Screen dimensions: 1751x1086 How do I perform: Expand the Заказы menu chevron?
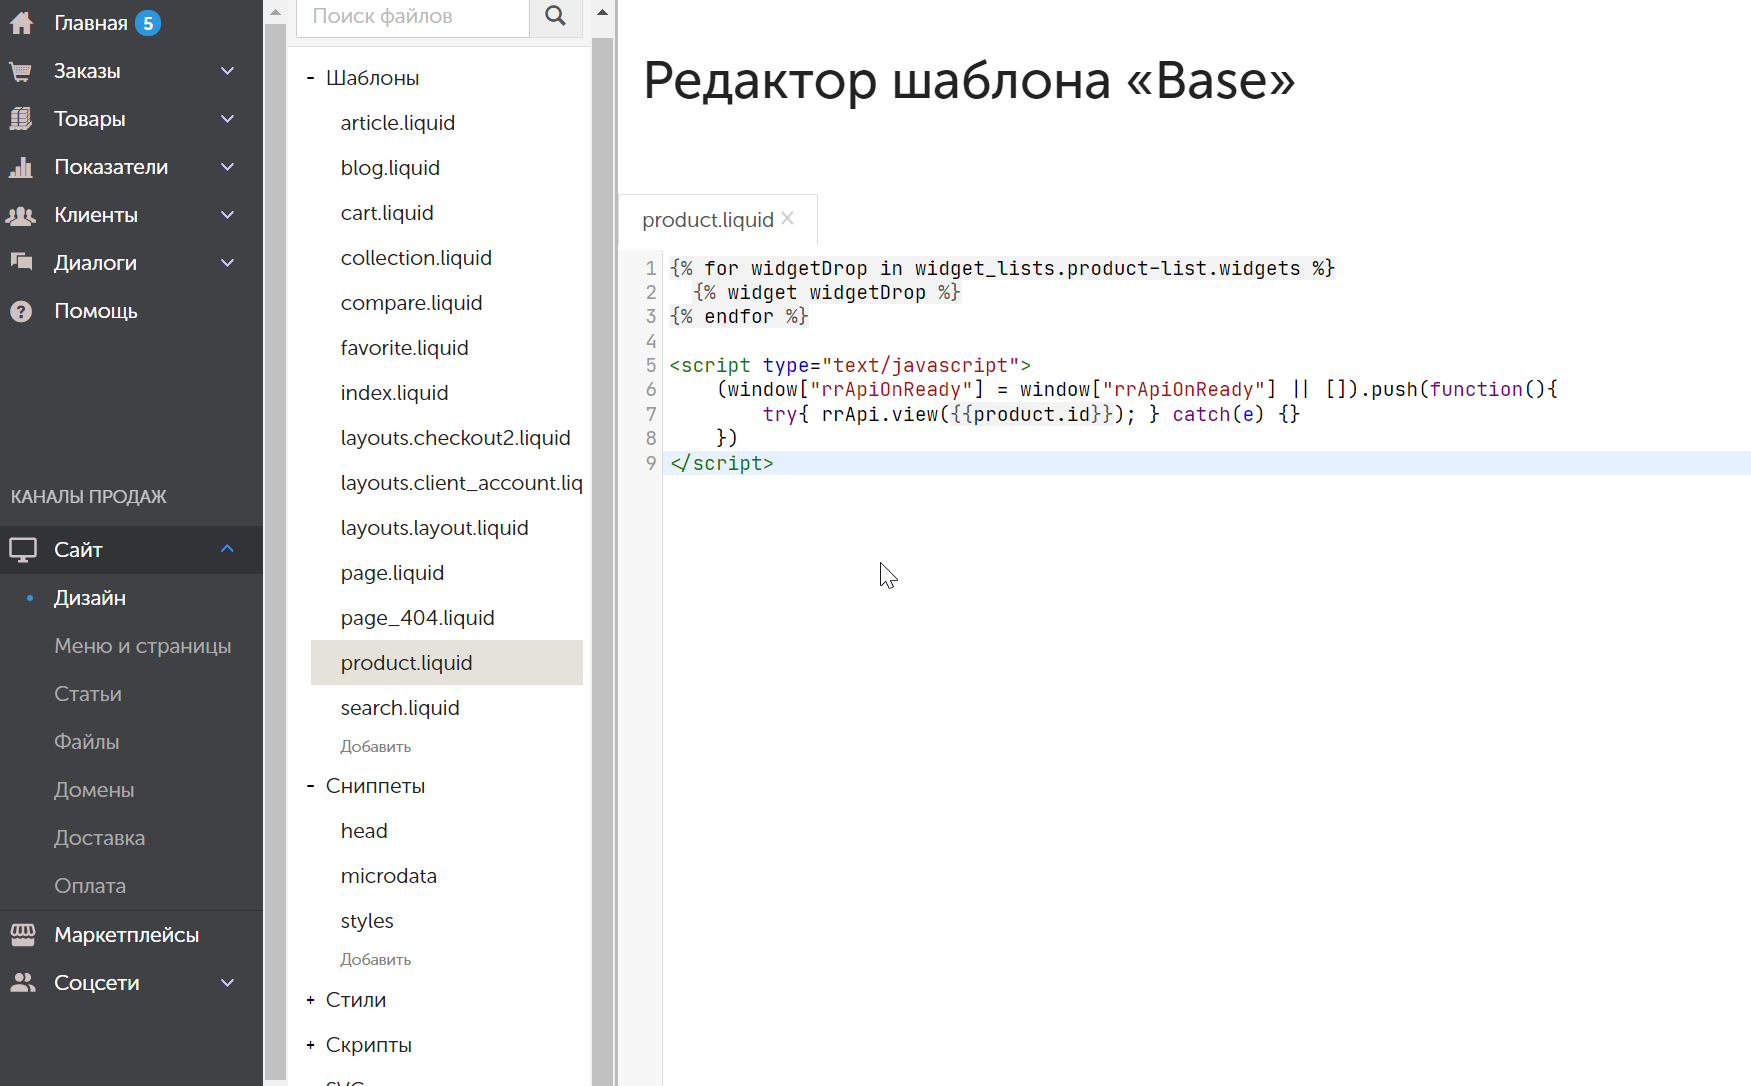coord(227,71)
